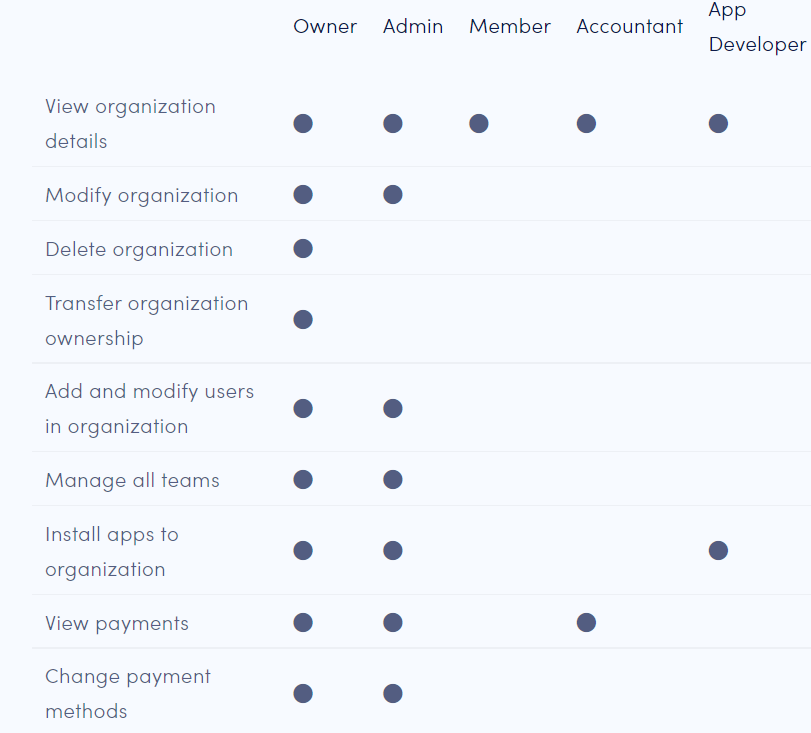Click Owner dot for Delete organization
This screenshot has height=733, width=811.
click(303, 249)
